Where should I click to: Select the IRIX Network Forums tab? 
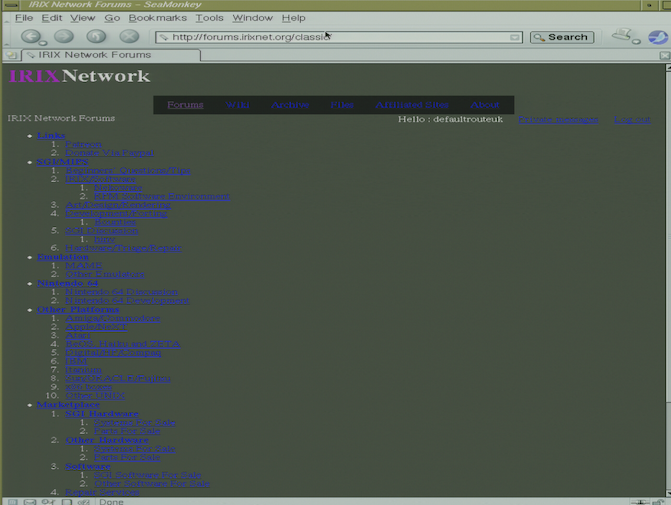111,55
